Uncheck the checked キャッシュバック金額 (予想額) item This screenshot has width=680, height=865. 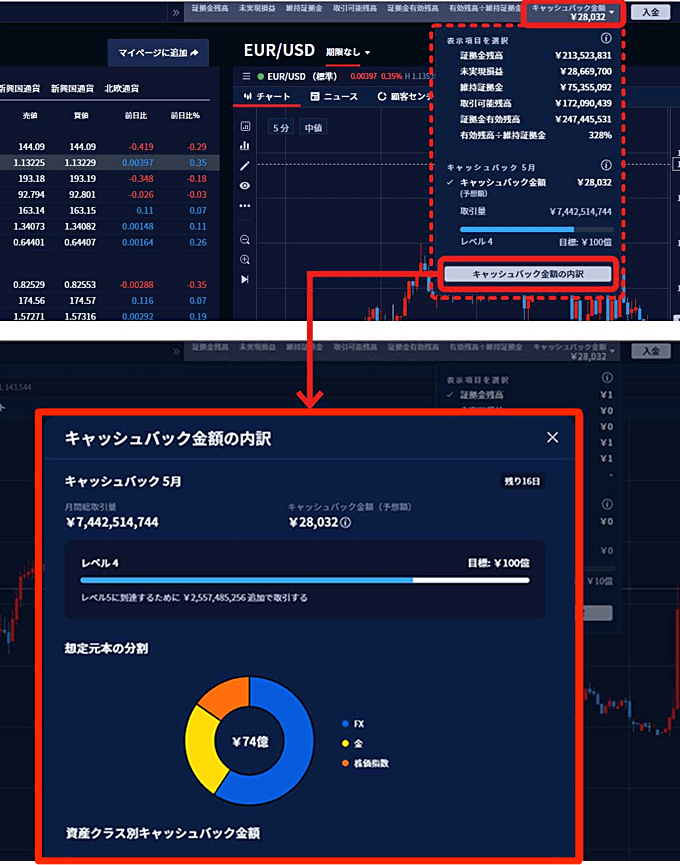pos(529,187)
